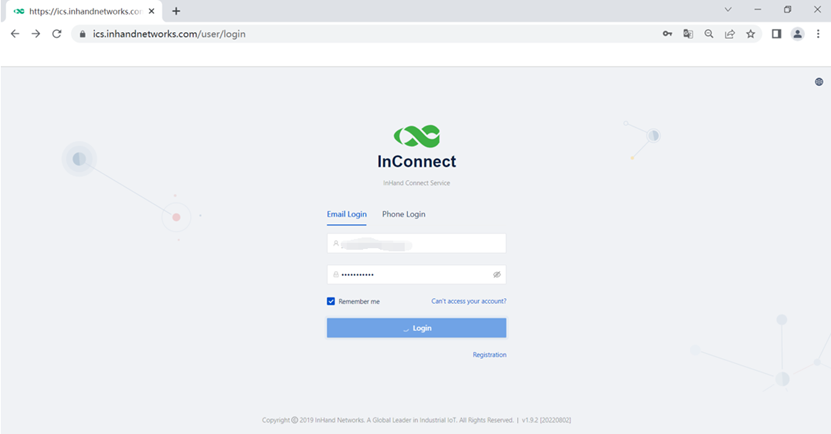The width and height of the screenshot is (831, 434).
Task: Focus the email username field
Action: [417, 243]
